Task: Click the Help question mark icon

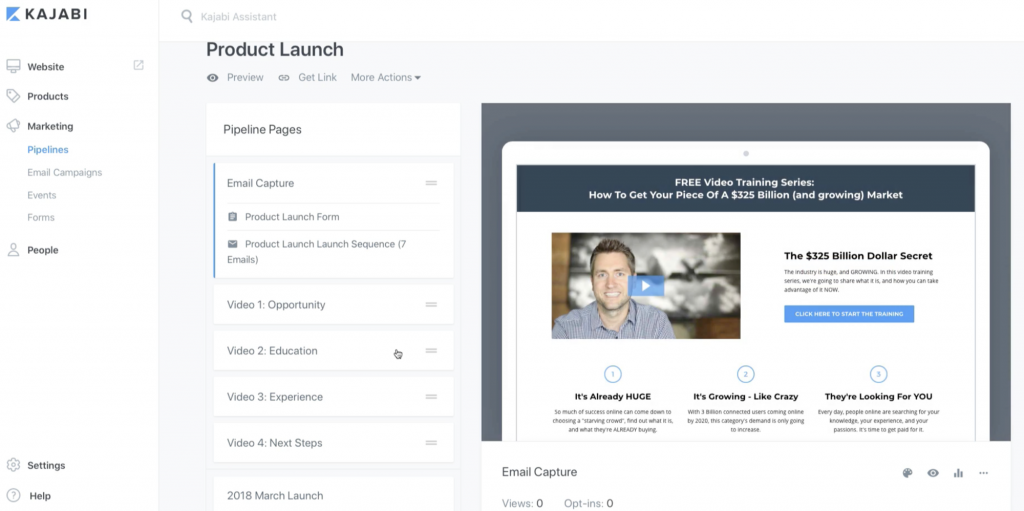Action: tap(13, 495)
